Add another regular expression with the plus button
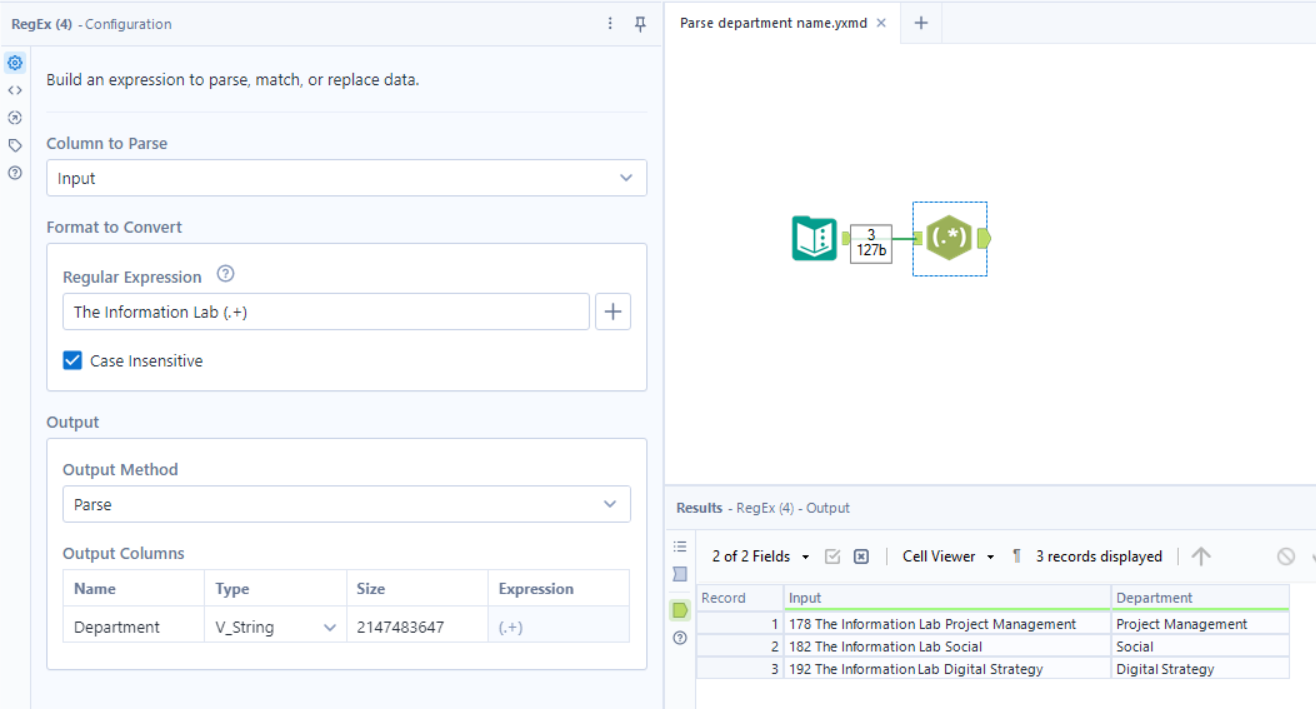The width and height of the screenshot is (1316, 709). click(x=613, y=311)
